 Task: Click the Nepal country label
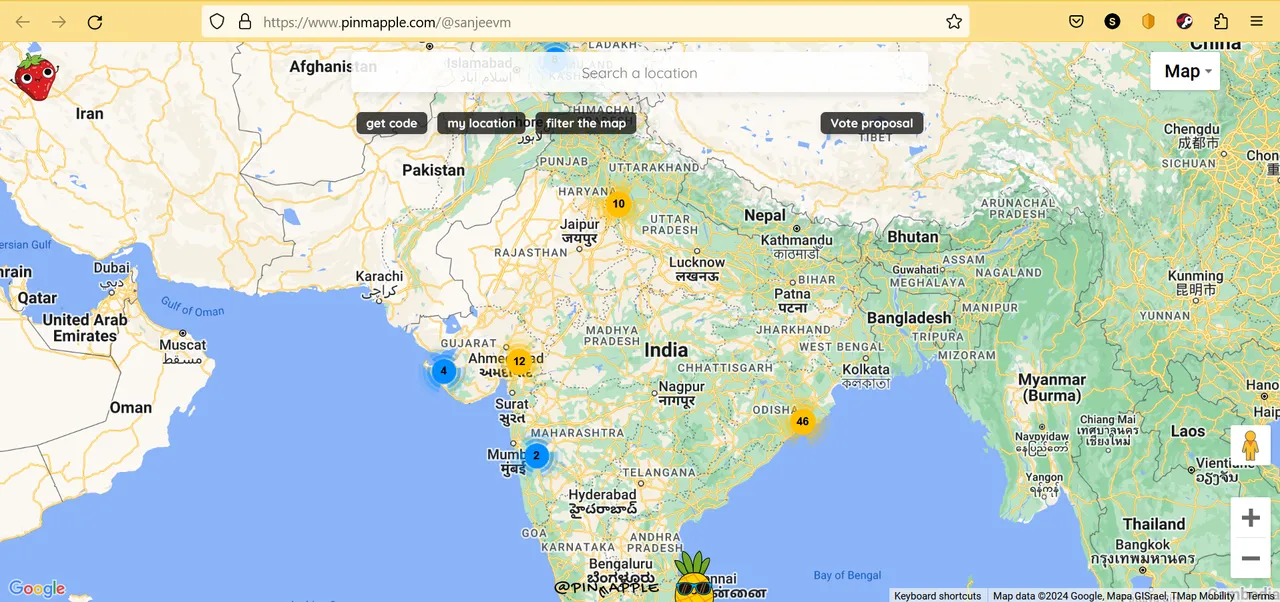pos(765,215)
